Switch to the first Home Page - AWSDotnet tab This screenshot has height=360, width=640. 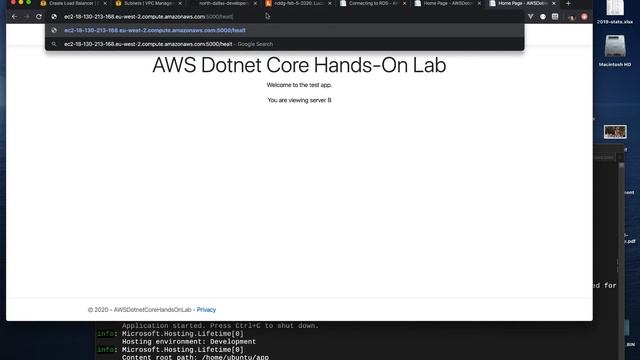[x=448, y=3]
